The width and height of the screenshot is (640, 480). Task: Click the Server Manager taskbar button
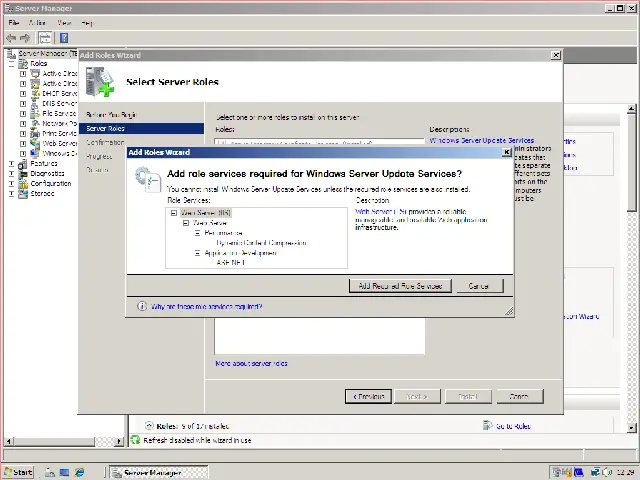(x=159, y=472)
